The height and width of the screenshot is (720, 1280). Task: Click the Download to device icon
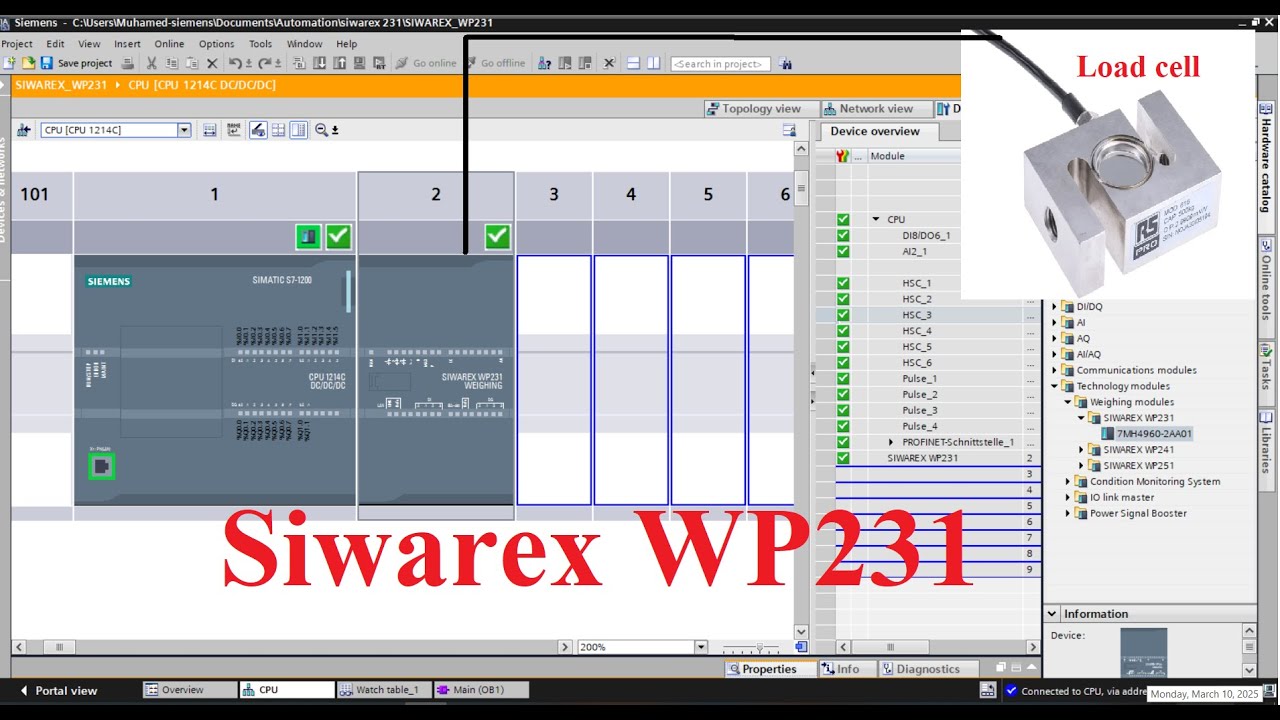pyautogui.click(x=319, y=63)
